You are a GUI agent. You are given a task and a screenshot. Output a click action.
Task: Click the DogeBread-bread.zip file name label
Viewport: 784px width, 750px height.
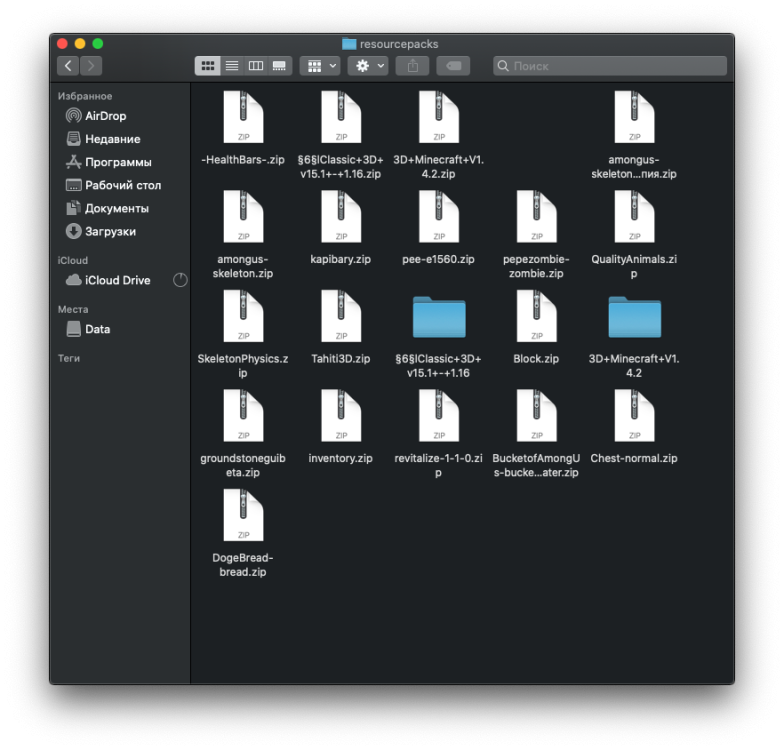[243, 564]
